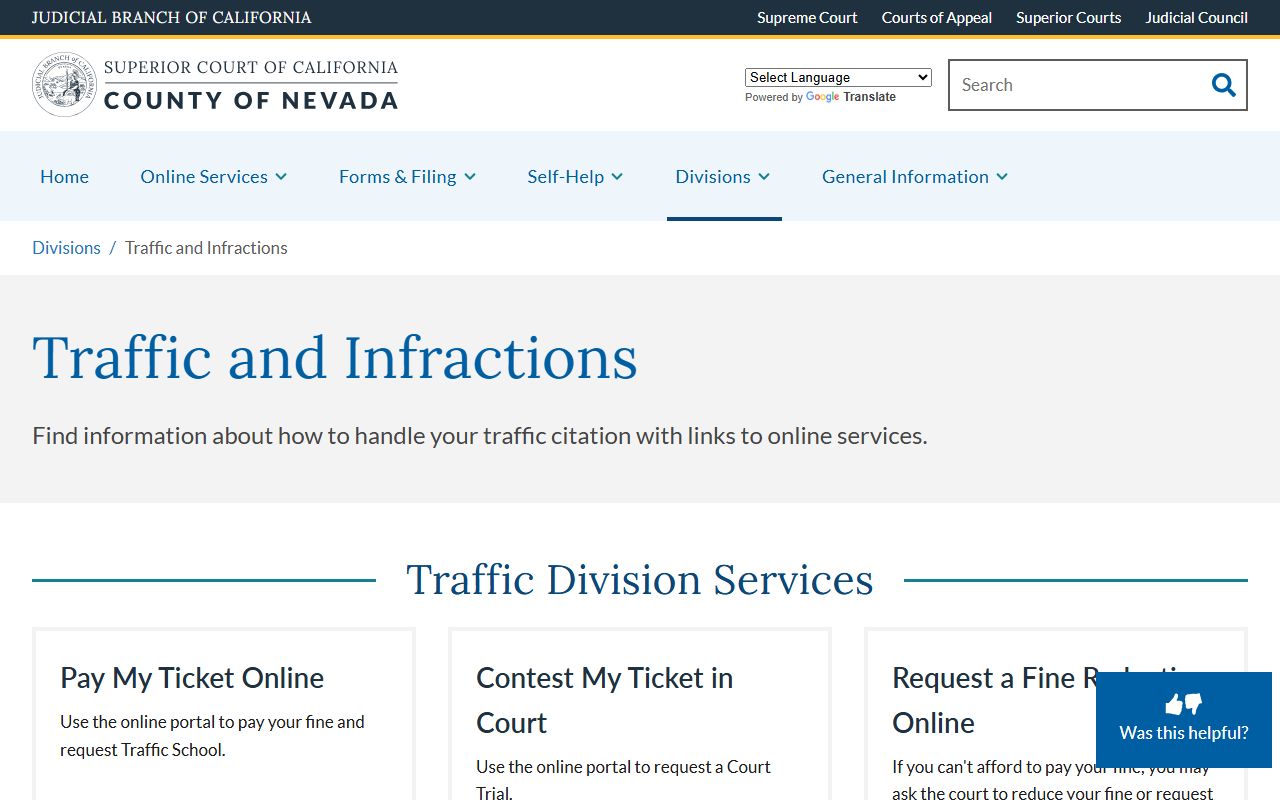Image resolution: width=1280 pixels, height=800 pixels.
Task: Open the Superior Courts link
Action: coord(1068,17)
